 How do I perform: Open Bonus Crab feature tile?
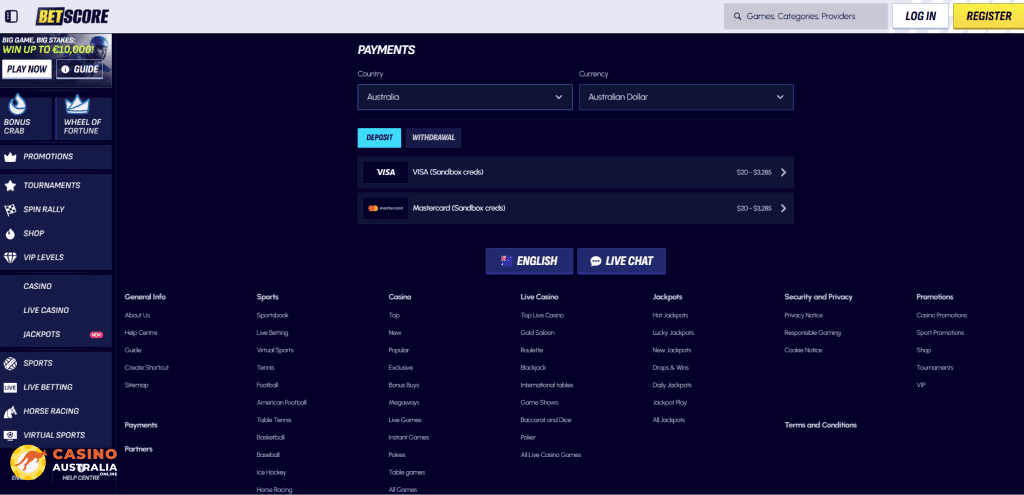(x=25, y=118)
